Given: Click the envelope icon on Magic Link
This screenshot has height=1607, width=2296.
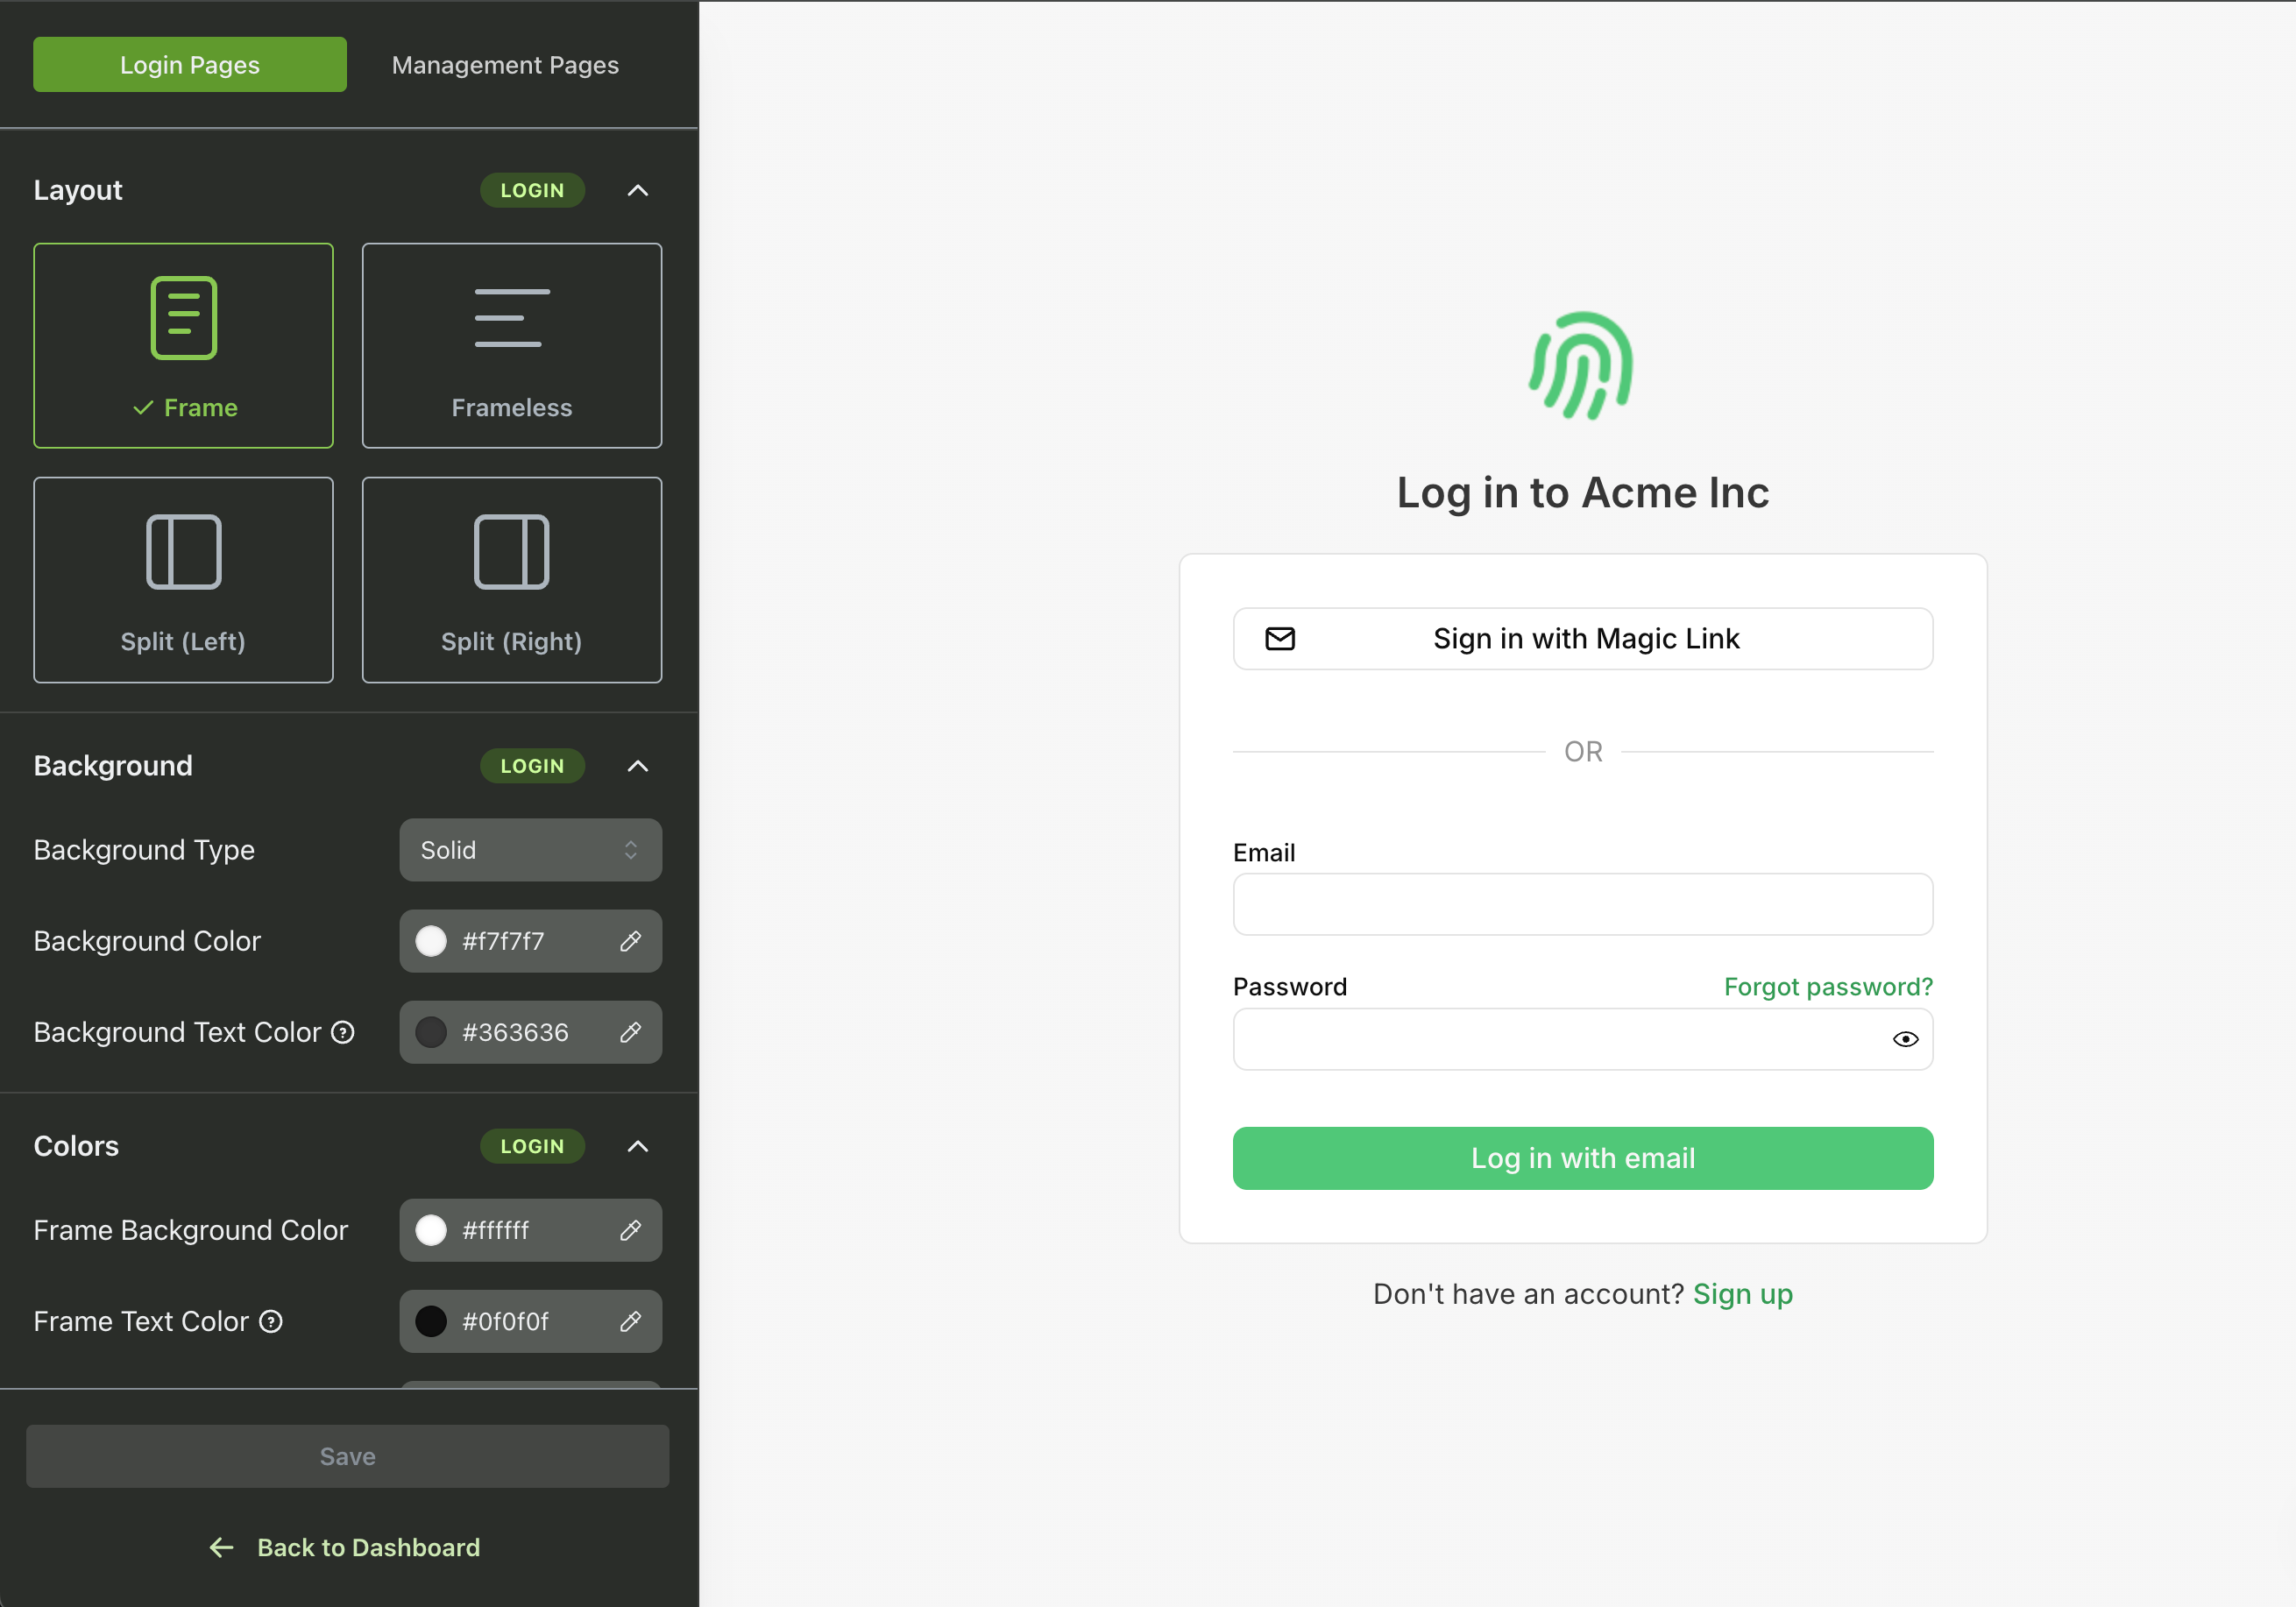Looking at the screenshot, I should click(x=1280, y=639).
